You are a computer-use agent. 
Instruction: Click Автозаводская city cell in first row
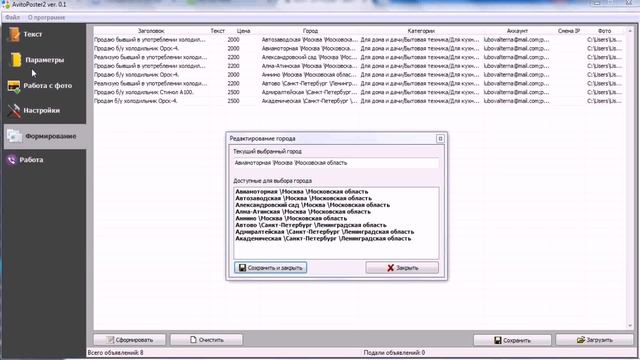[309, 40]
